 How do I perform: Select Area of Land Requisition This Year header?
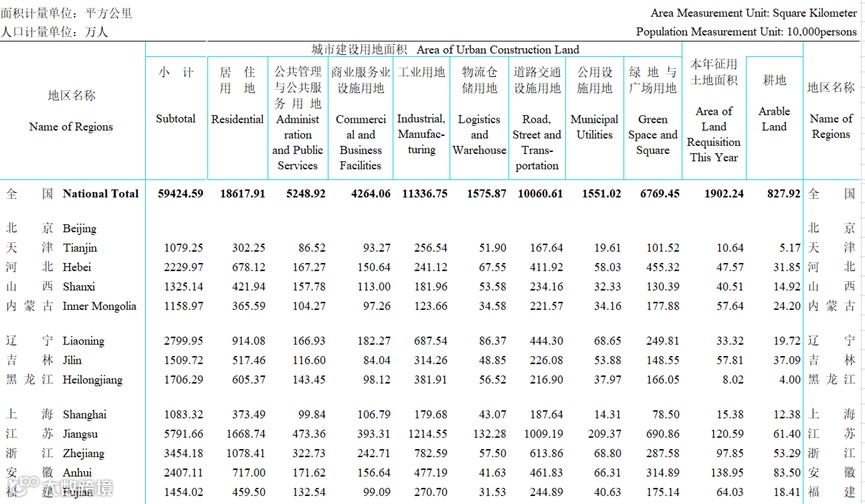(x=714, y=134)
